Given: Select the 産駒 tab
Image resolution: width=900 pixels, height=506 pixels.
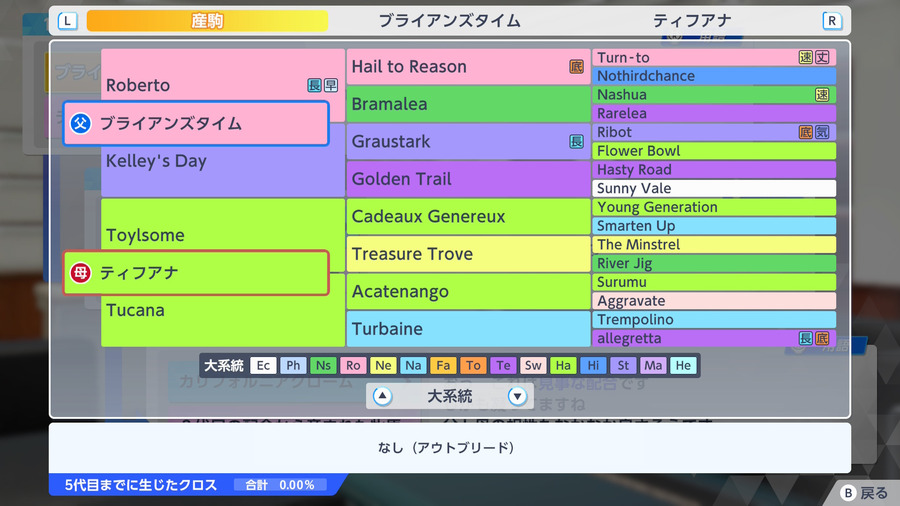Looking at the screenshot, I should click(x=207, y=21).
